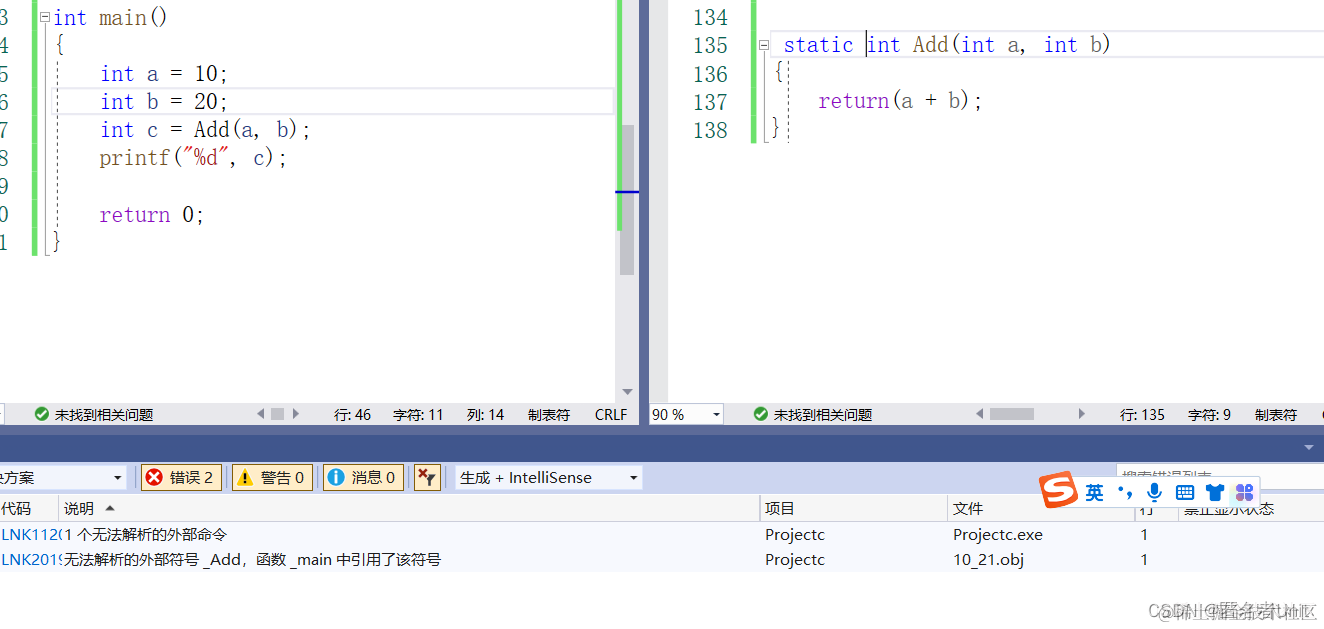Click the left editor scroll-left arrow
This screenshot has width=1324, height=629.
click(261, 414)
